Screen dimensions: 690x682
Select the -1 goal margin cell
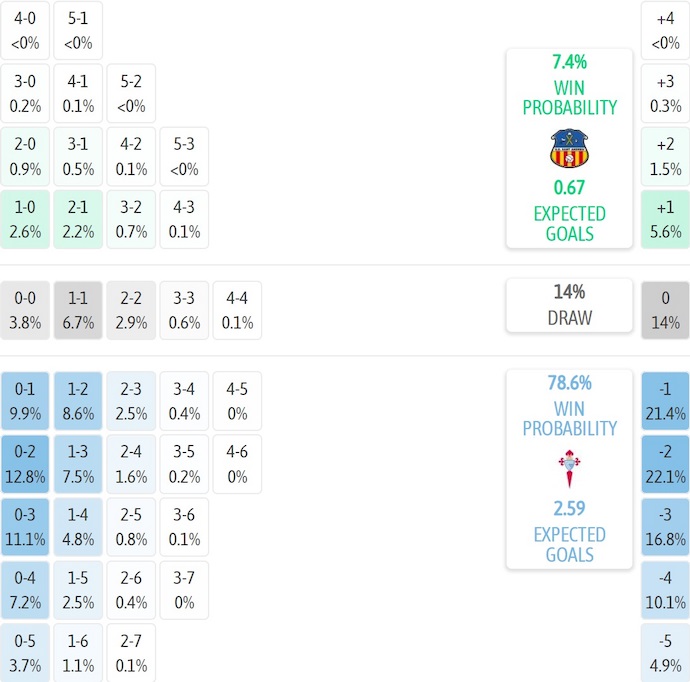coord(665,401)
